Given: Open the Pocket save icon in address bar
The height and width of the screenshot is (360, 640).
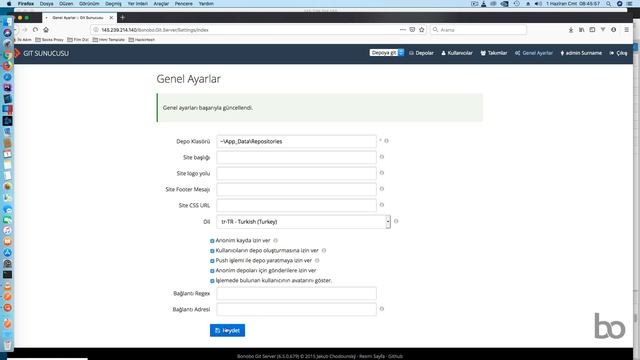Looking at the screenshot, I should pyautogui.click(x=412, y=30).
